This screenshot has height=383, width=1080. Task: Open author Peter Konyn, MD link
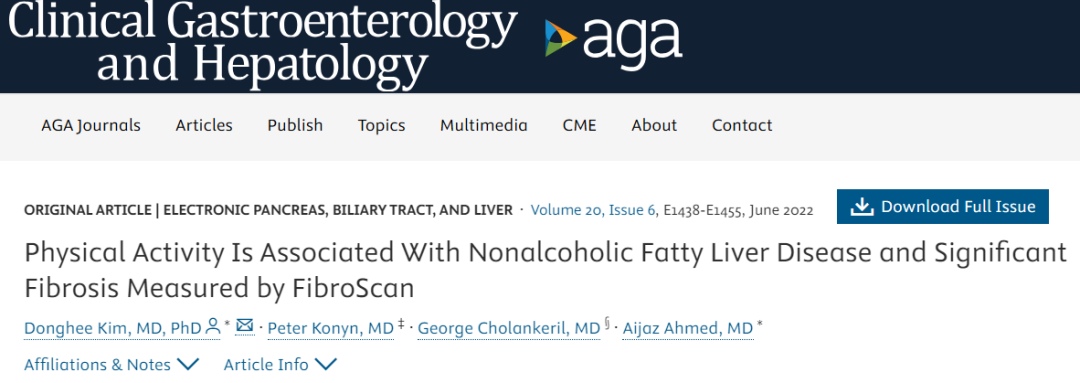click(331, 329)
